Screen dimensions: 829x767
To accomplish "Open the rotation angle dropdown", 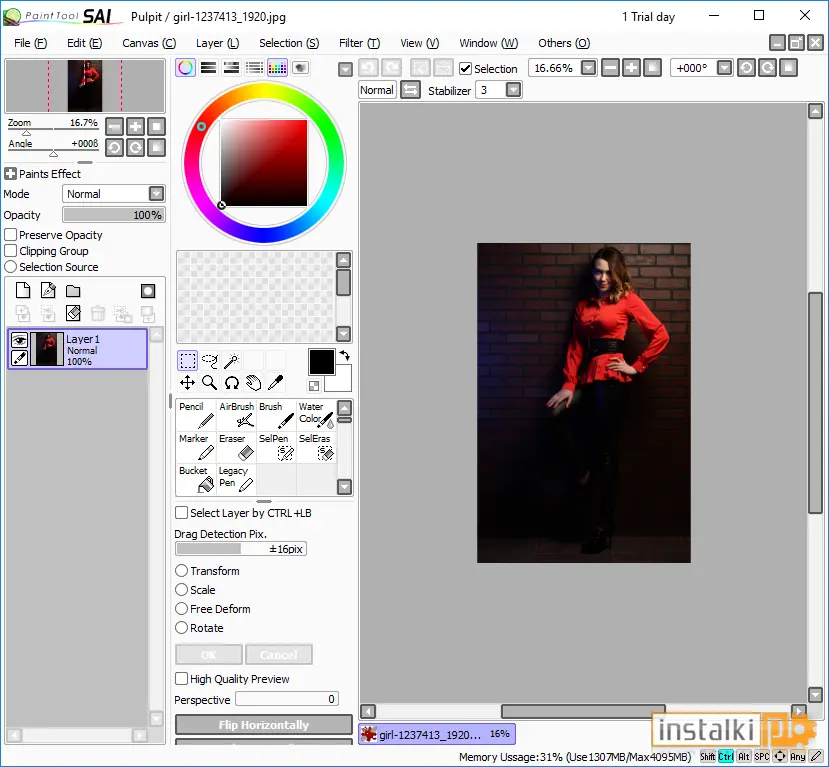I will (724, 68).
